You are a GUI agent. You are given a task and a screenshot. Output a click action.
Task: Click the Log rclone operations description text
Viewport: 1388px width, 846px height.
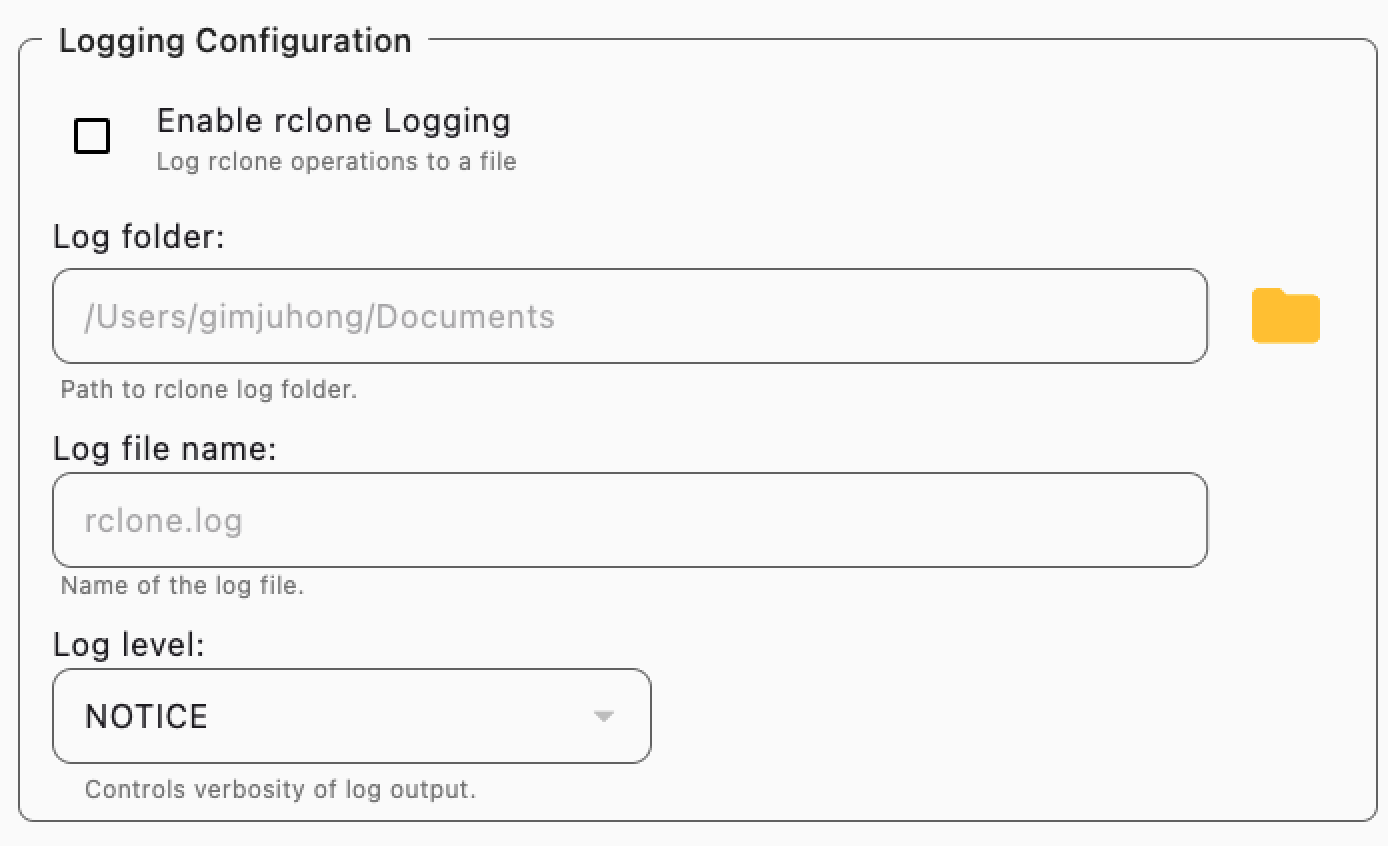point(337,161)
